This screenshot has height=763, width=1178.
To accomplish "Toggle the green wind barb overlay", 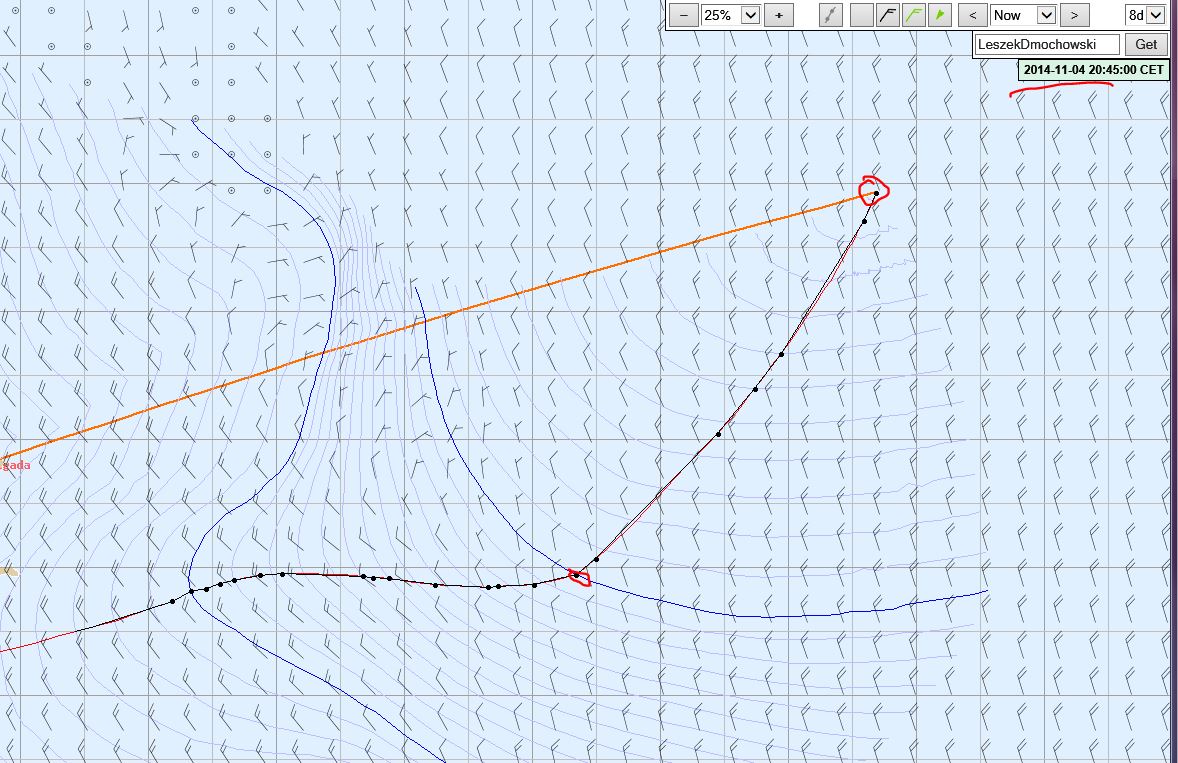I will click(913, 15).
